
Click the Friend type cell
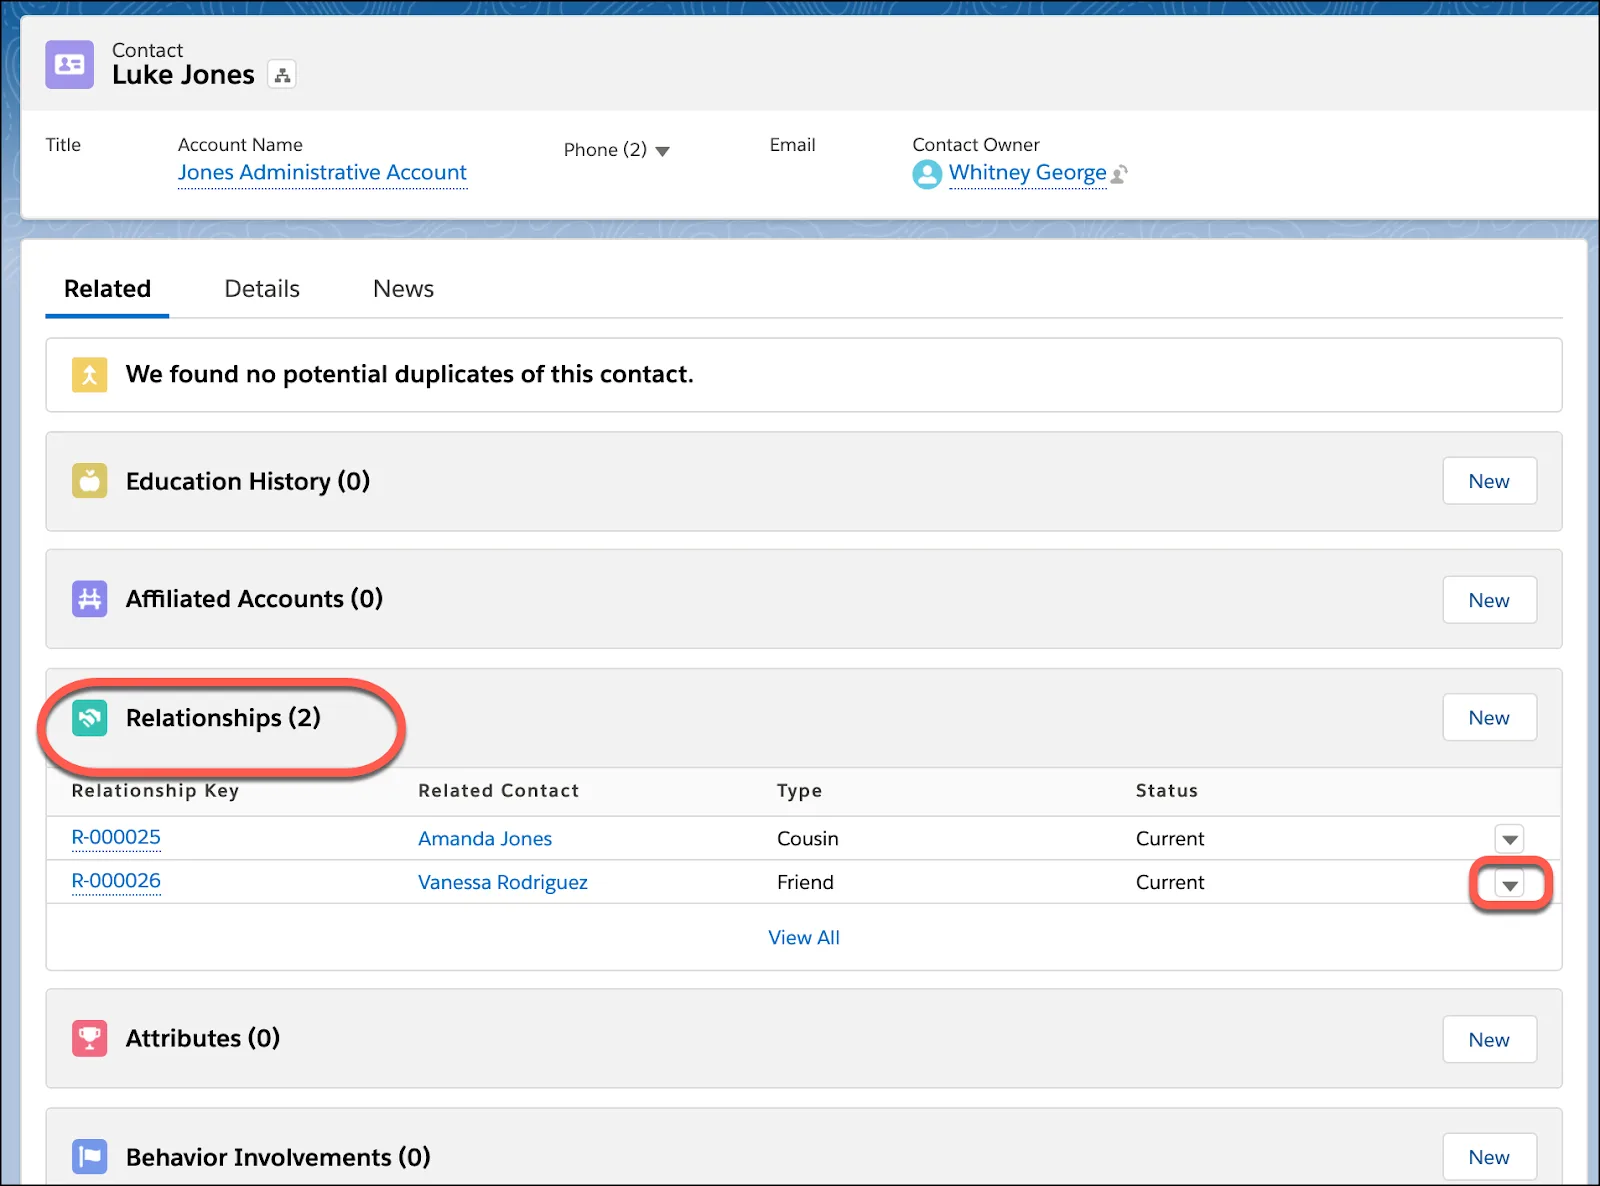coord(805,883)
